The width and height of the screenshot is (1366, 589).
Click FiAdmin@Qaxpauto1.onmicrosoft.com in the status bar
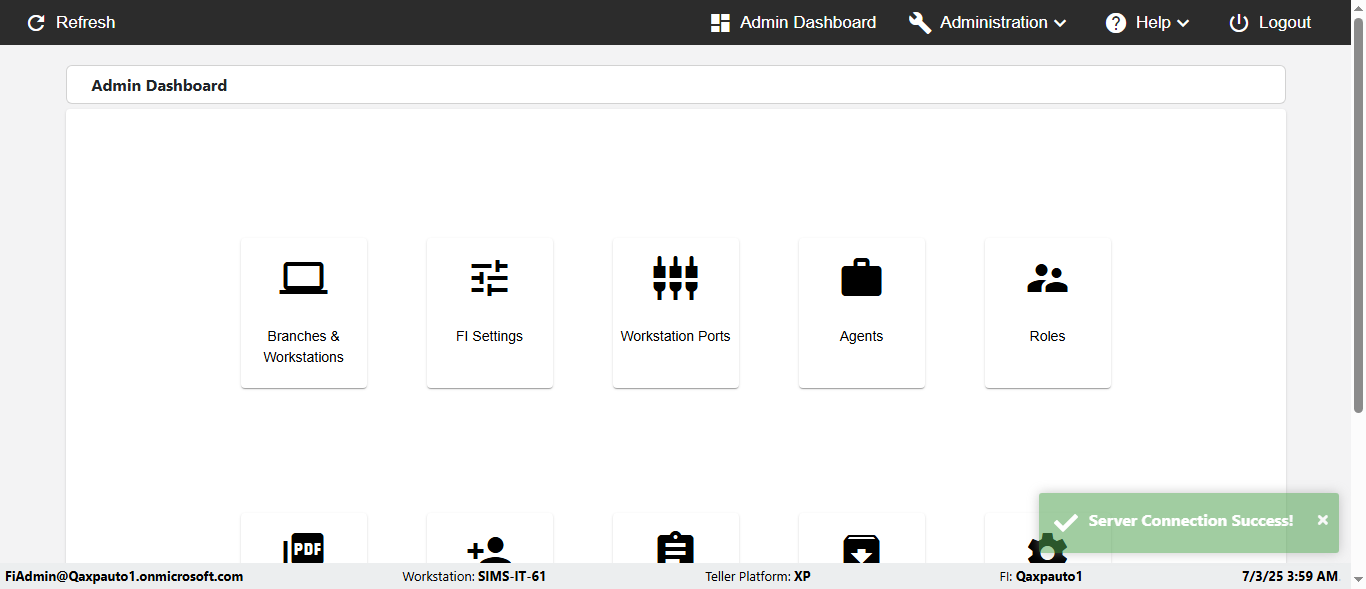click(124, 576)
